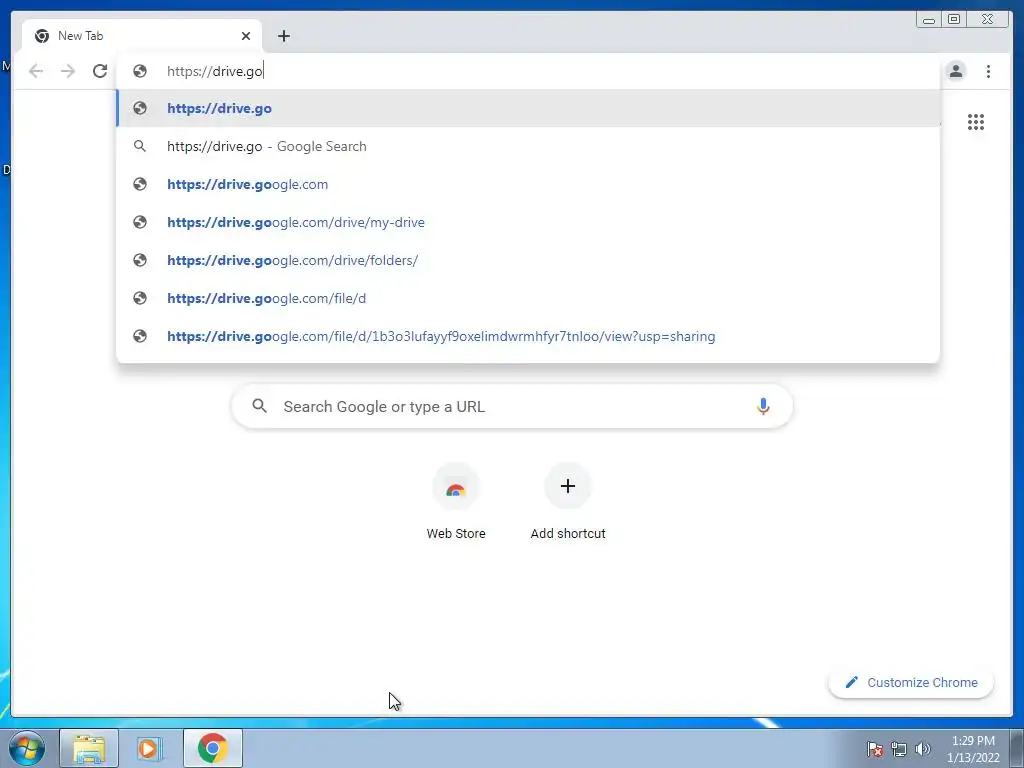This screenshot has height=768, width=1024.
Task: Click the magnifier icon in the search box
Action: tap(259, 406)
